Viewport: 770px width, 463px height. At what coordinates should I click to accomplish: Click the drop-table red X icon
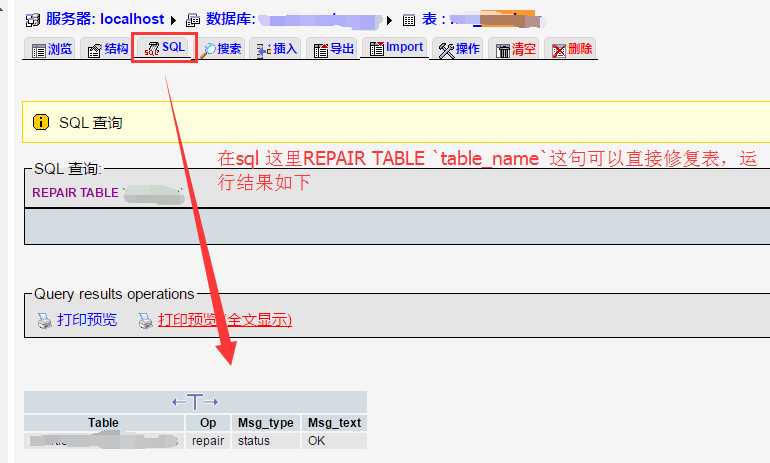559,51
